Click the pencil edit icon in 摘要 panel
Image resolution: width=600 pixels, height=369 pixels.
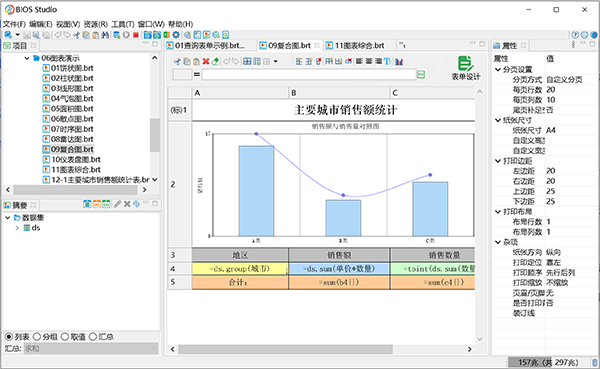[x=117, y=204]
